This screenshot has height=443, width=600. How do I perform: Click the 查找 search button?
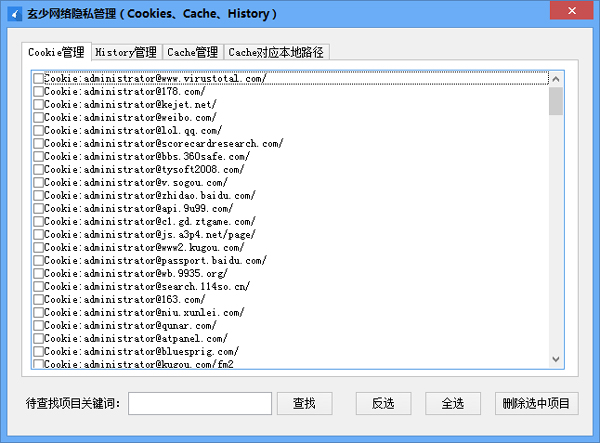point(305,403)
